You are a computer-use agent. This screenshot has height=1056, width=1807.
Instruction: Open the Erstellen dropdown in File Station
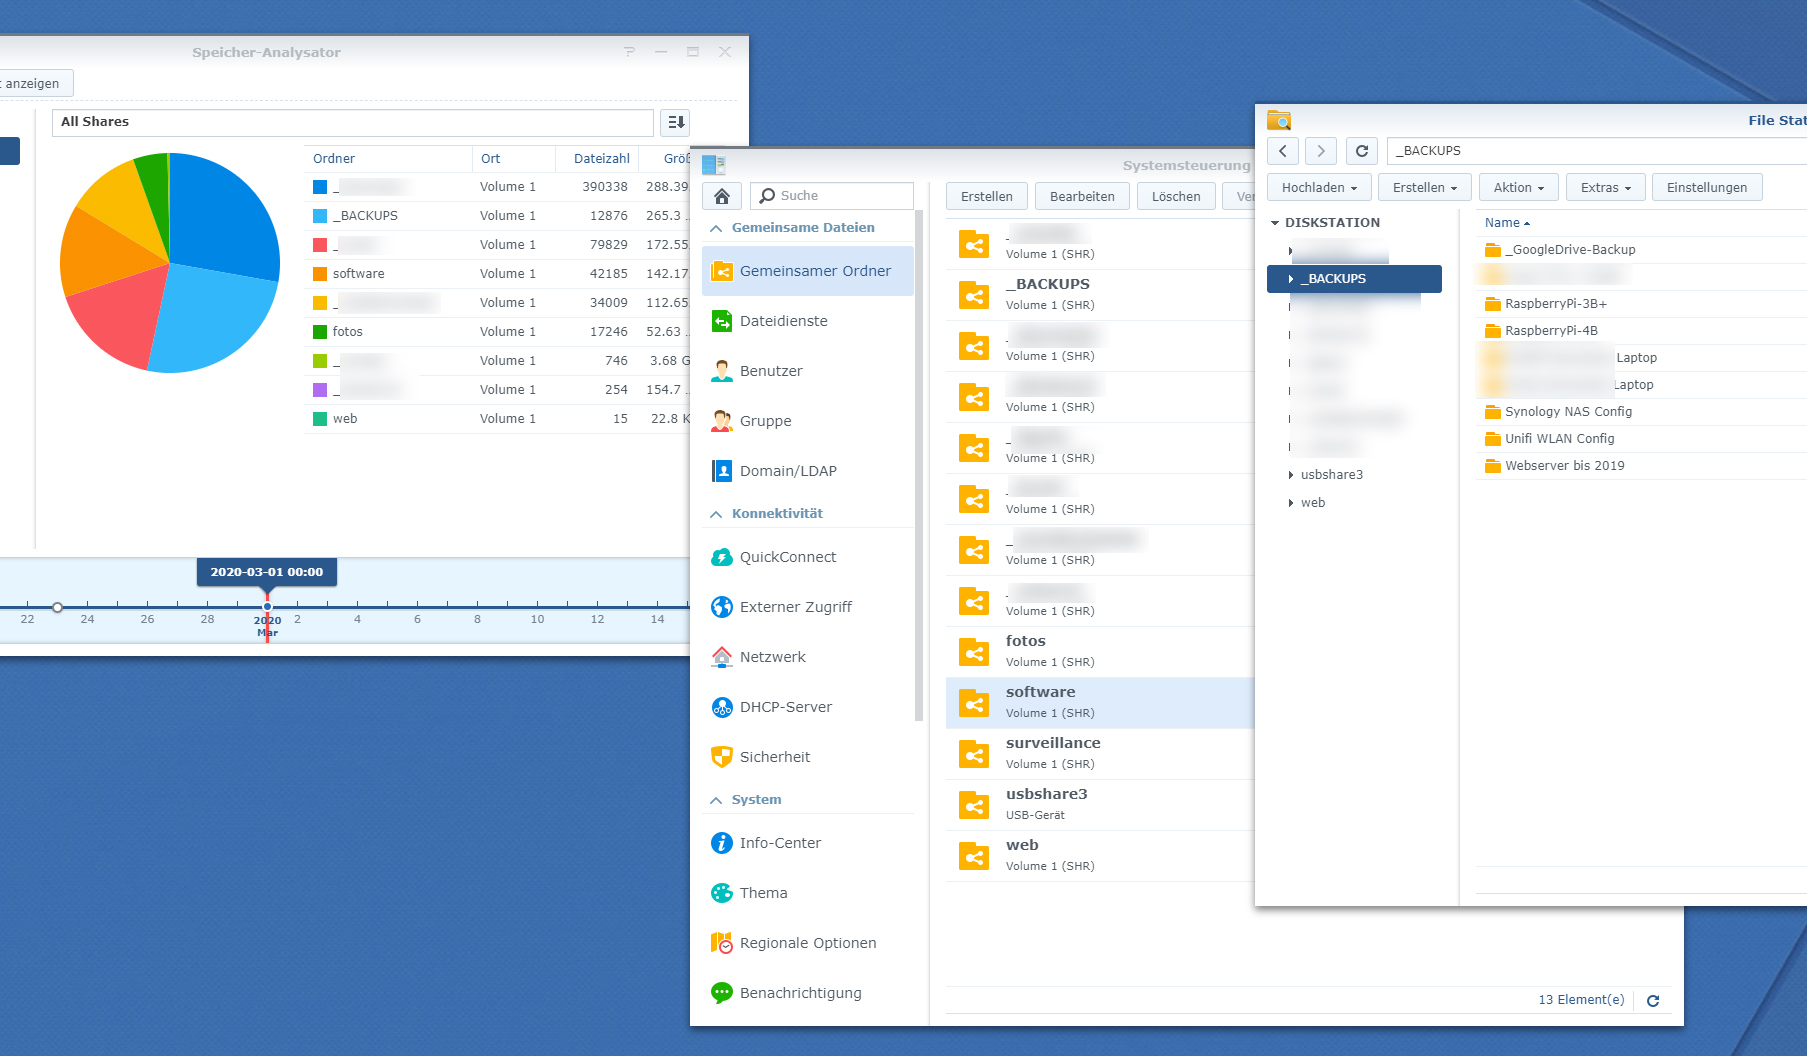coord(1425,187)
